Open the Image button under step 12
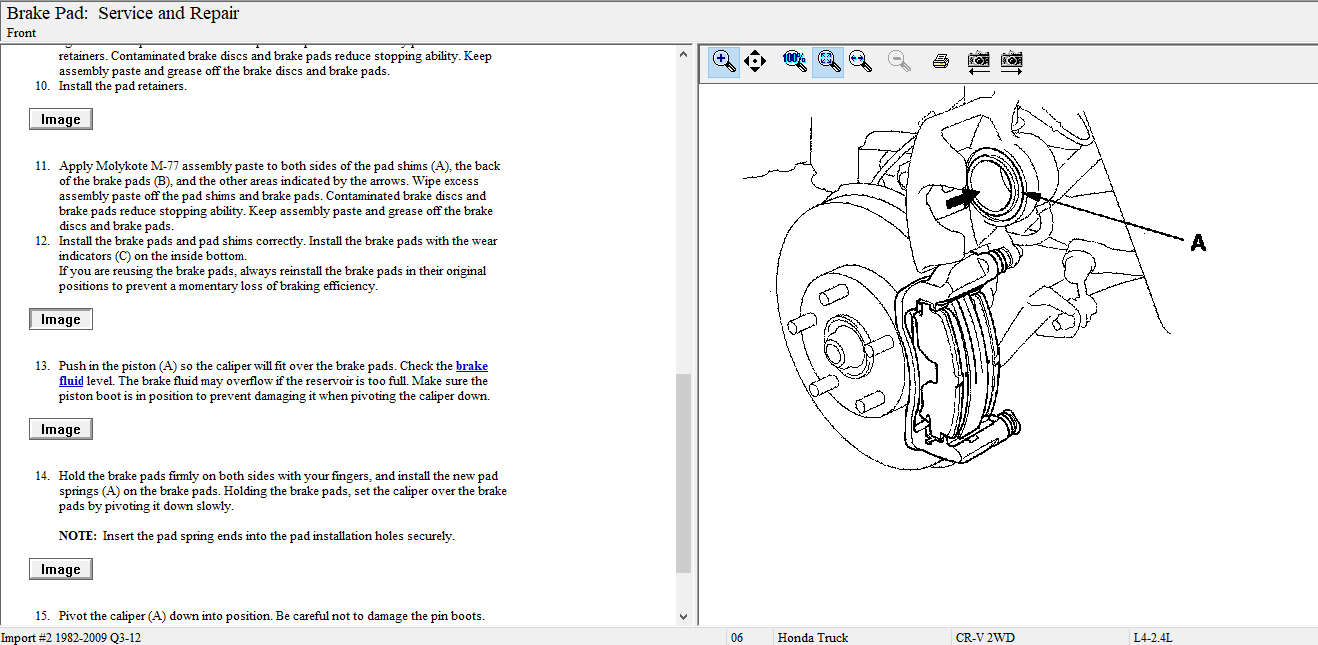Image resolution: width=1318 pixels, height=645 pixels. tap(61, 319)
